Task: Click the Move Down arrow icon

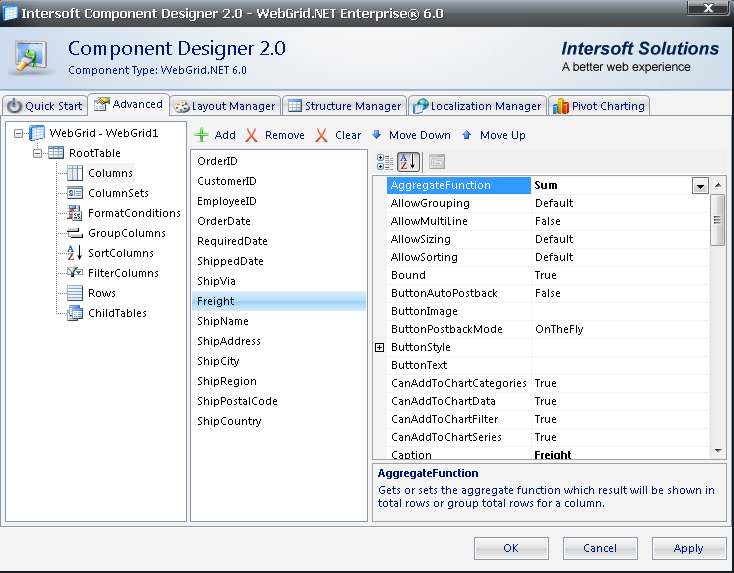Action: pos(376,135)
